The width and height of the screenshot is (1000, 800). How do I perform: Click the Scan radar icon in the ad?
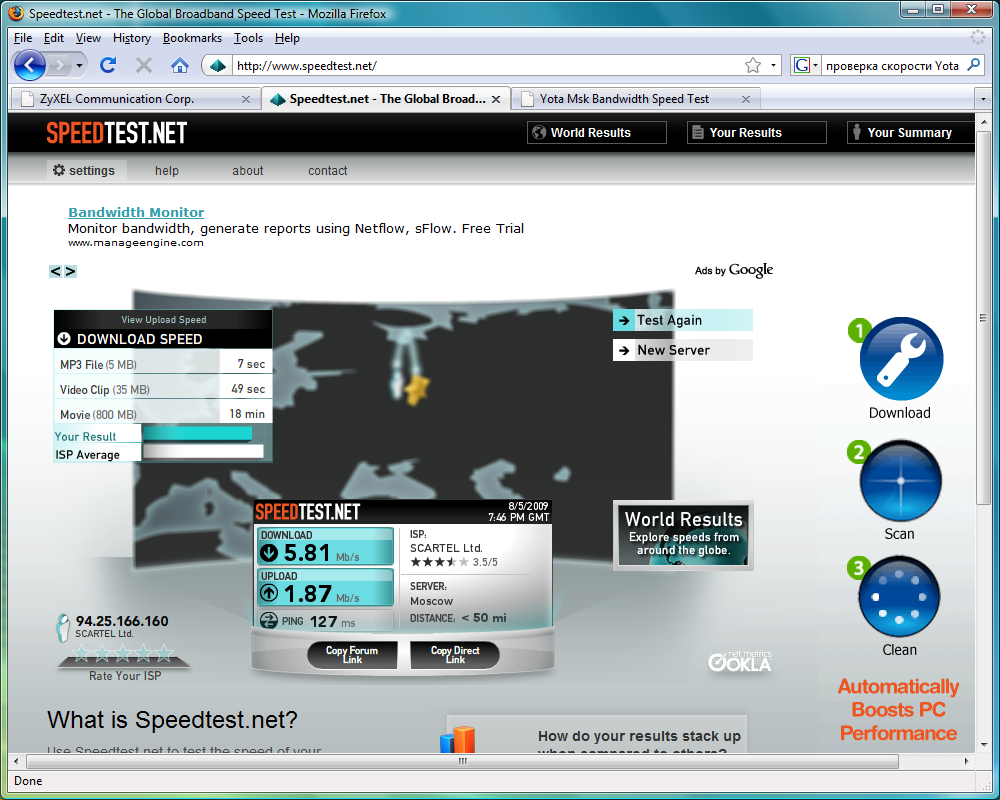[901, 480]
